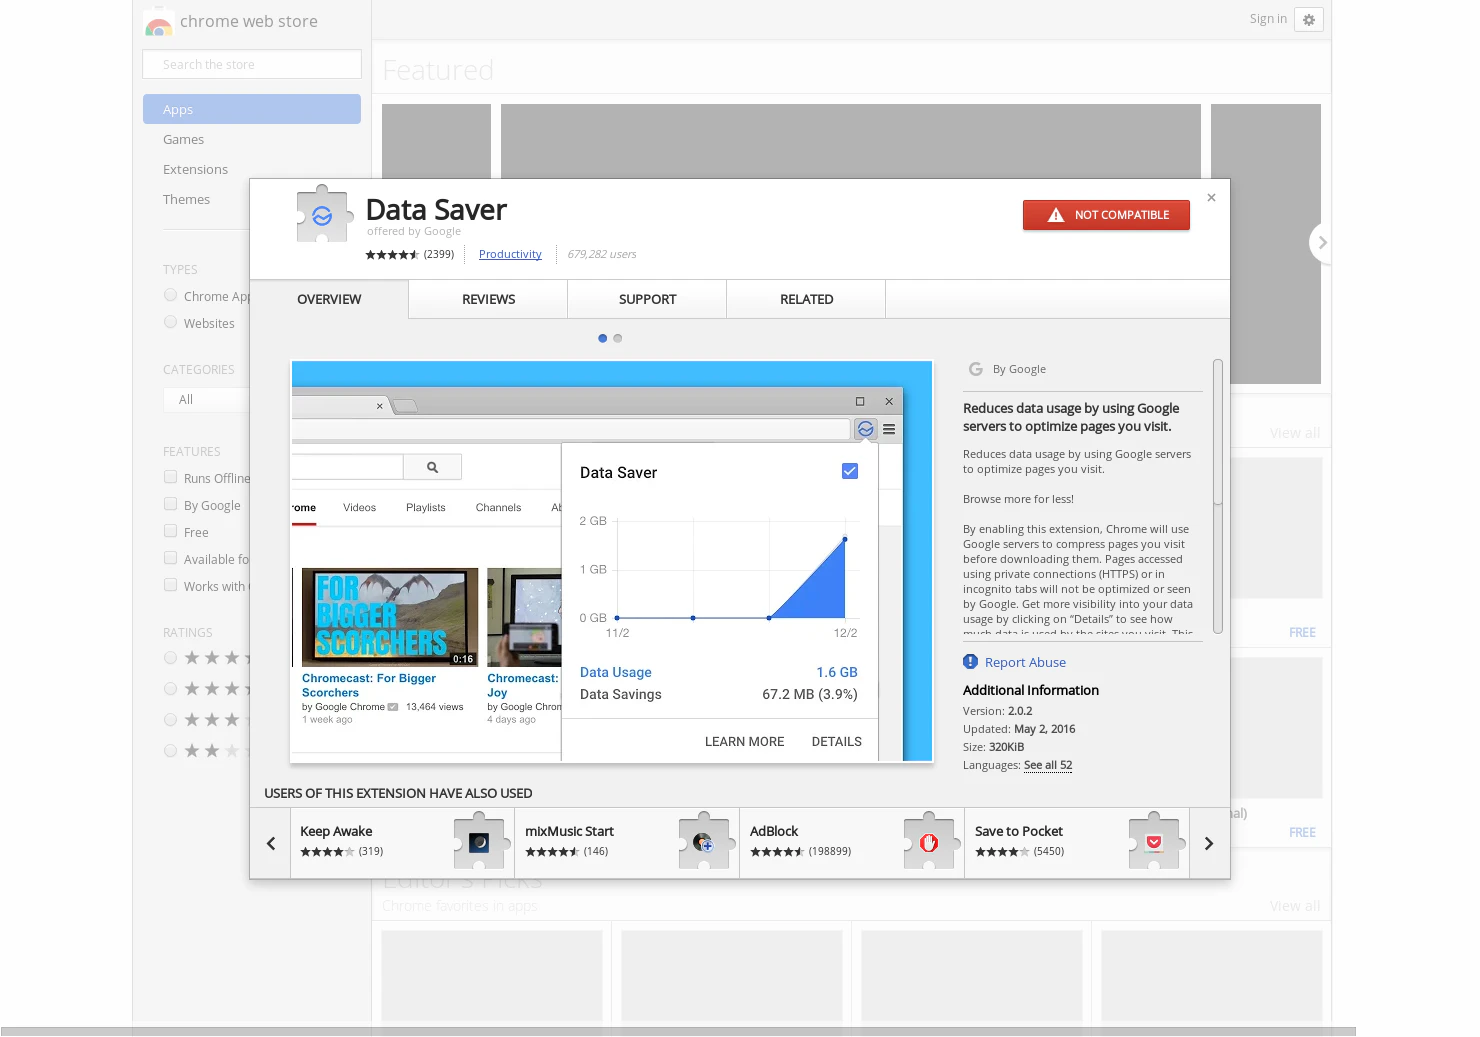The image size is (1480, 1037).
Task: Switch to the Related tab
Action: (x=806, y=299)
